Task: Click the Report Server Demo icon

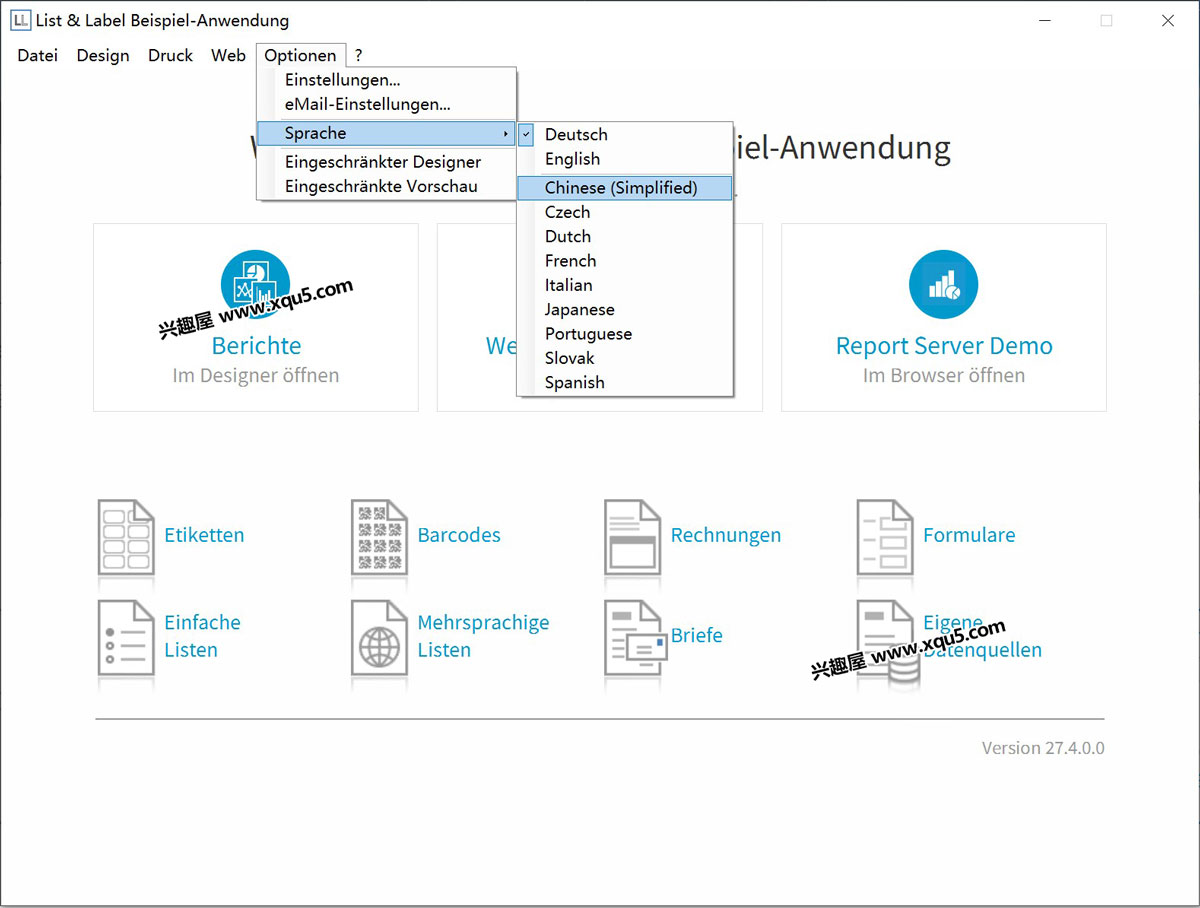Action: pos(943,284)
